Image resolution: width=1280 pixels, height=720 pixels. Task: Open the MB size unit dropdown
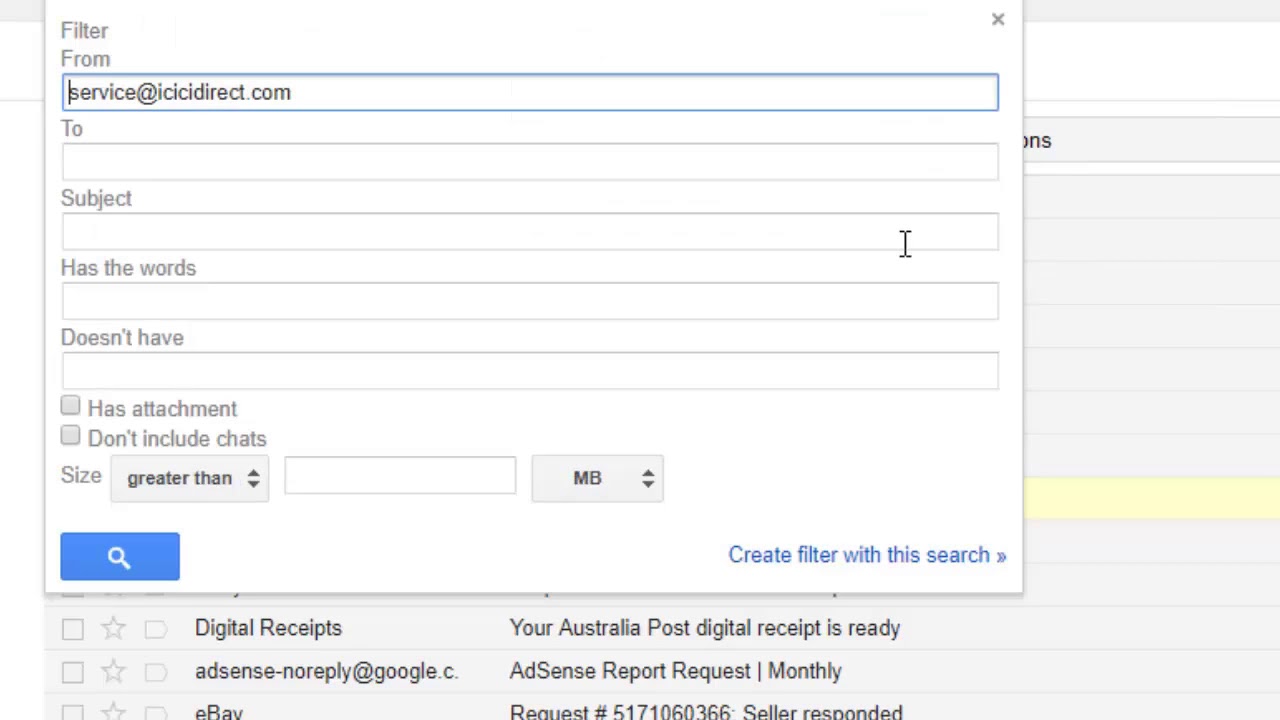click(x=597, y=478)
